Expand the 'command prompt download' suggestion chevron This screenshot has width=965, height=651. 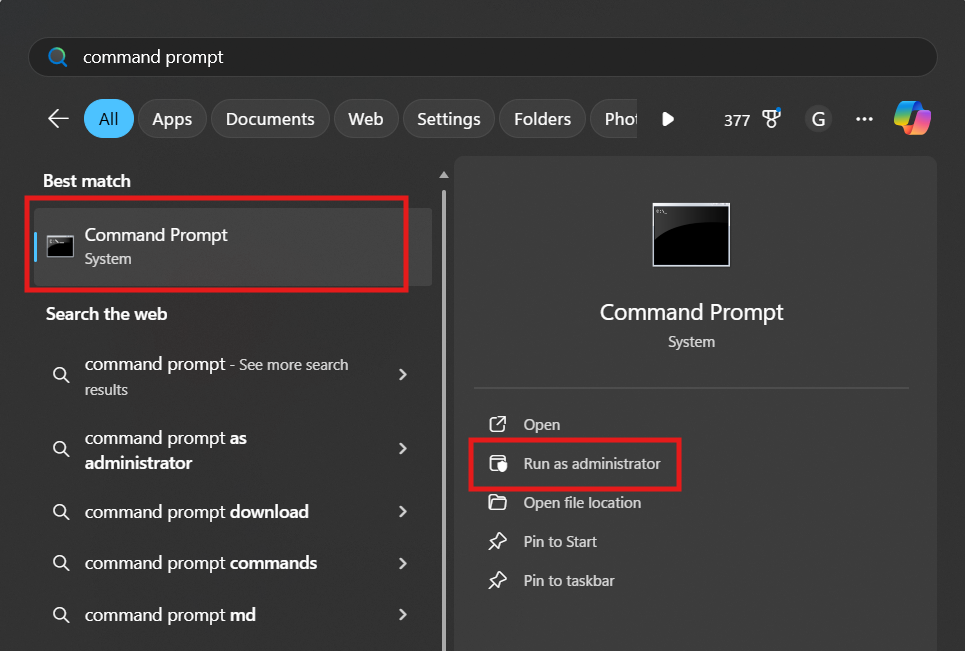click(403, 511)
